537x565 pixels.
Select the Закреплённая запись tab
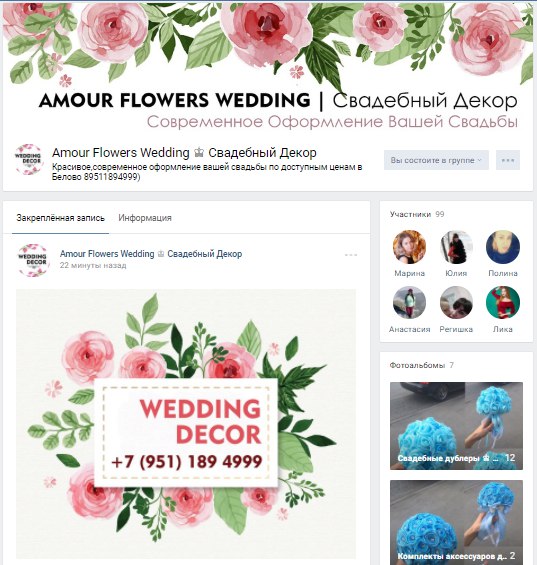[x=61, y=218]
